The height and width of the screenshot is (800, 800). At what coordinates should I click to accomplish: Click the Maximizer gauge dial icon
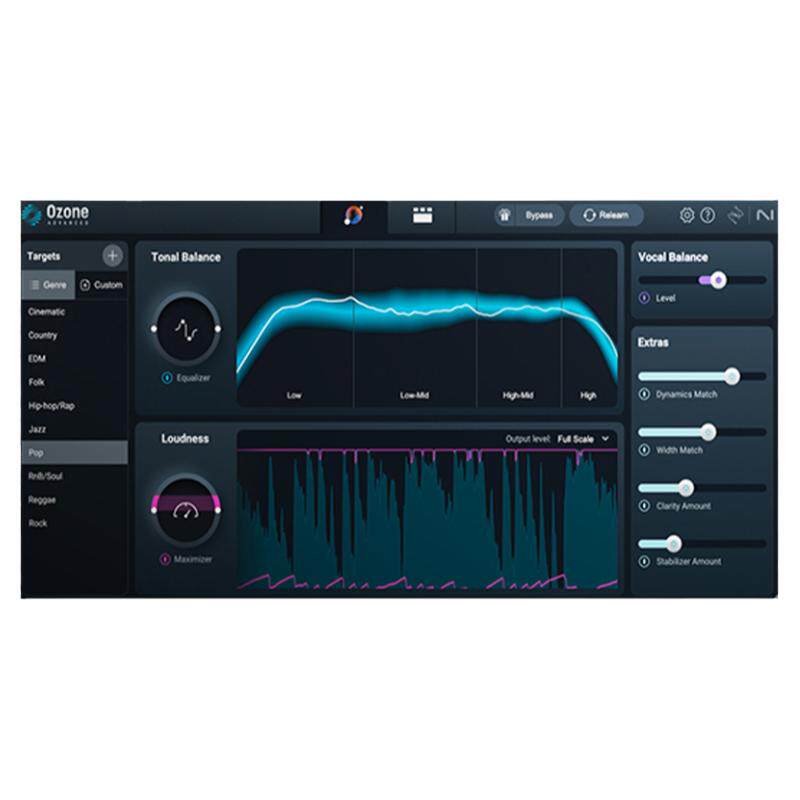pos(186,510)
